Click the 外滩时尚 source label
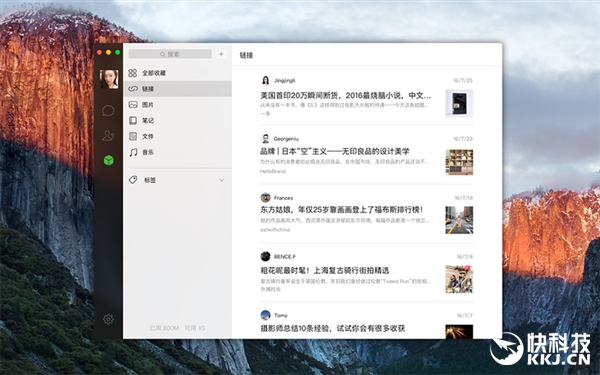The width and height of the screenshot is (600, 375). coord(271,289)
